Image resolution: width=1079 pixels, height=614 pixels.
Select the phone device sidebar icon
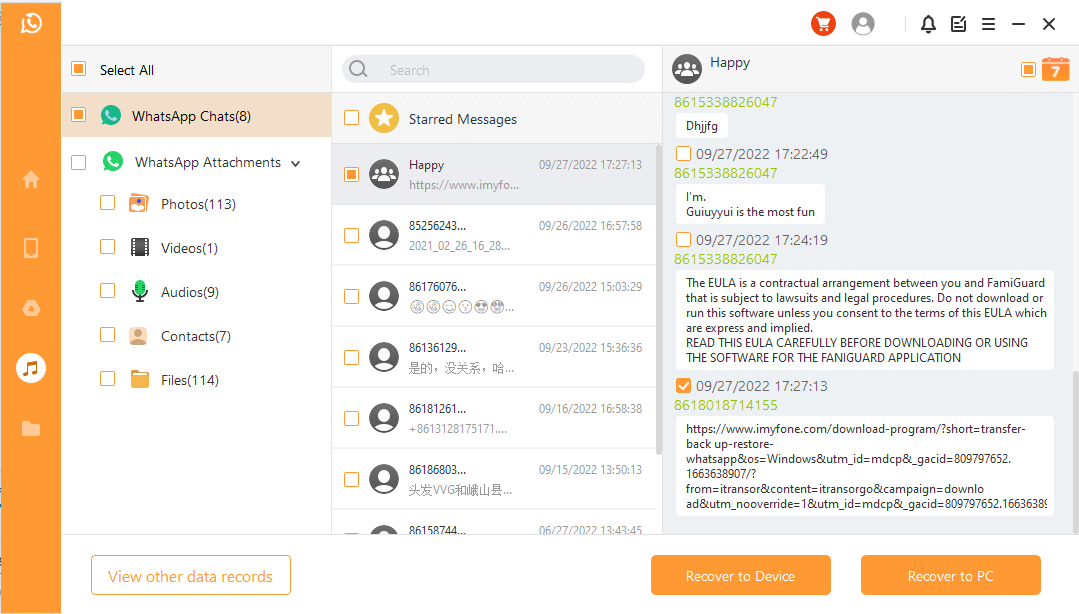pos(31,248)
